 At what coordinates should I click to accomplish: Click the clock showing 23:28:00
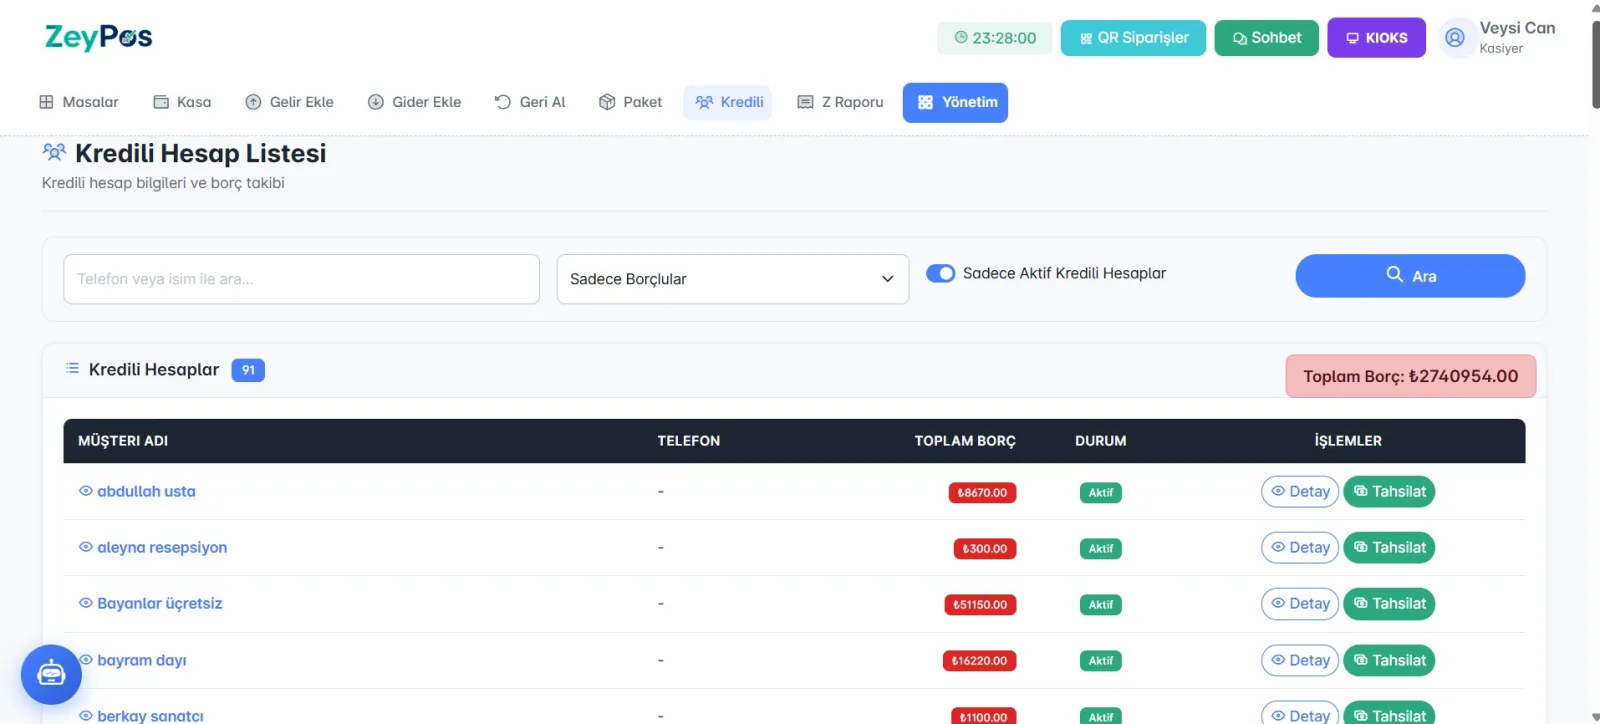[994, 38]
